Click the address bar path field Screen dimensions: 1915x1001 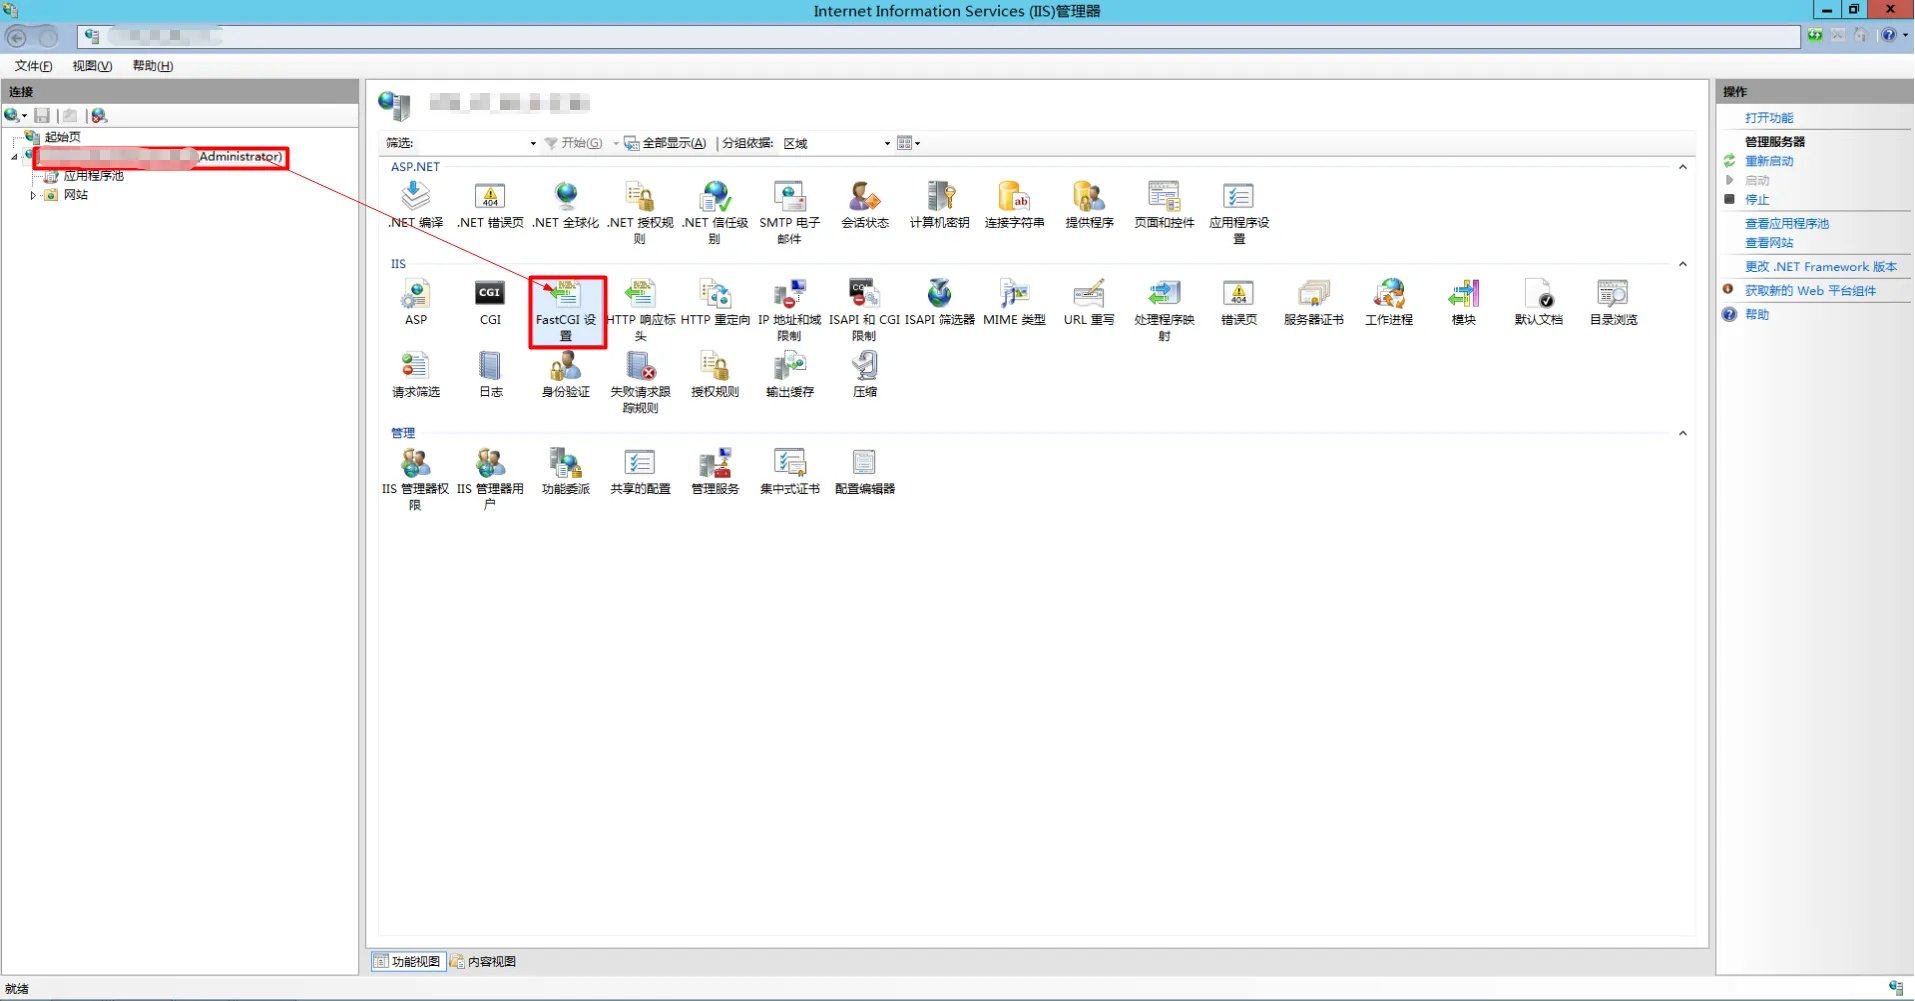tap(940, 36)
